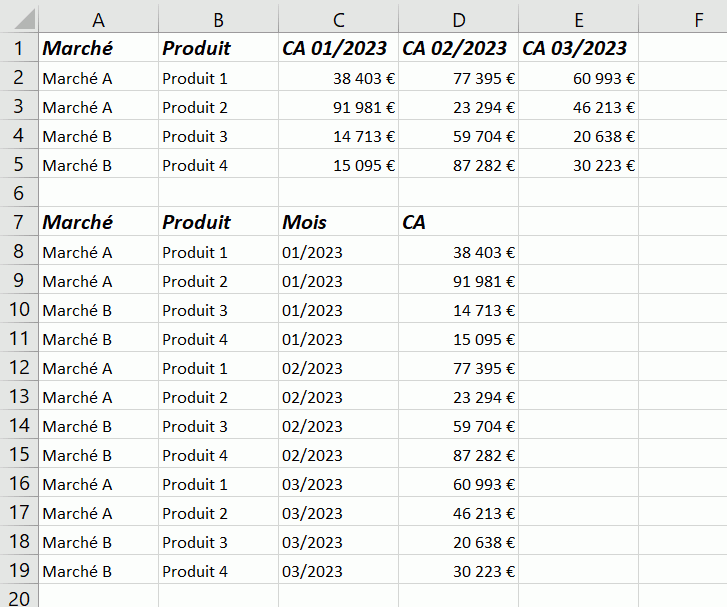
Task: Click the 'CA' header cell in row 7
Action: point(458,222)
